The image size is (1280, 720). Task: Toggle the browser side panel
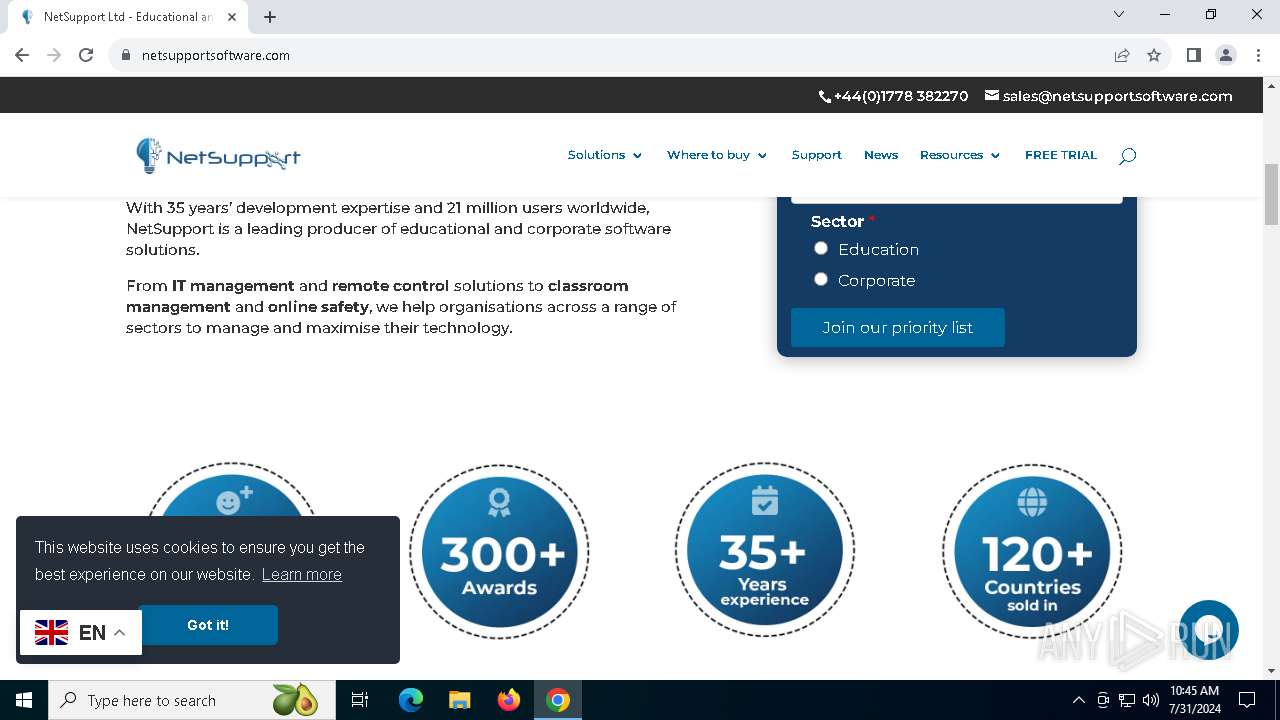point(1193,55)
